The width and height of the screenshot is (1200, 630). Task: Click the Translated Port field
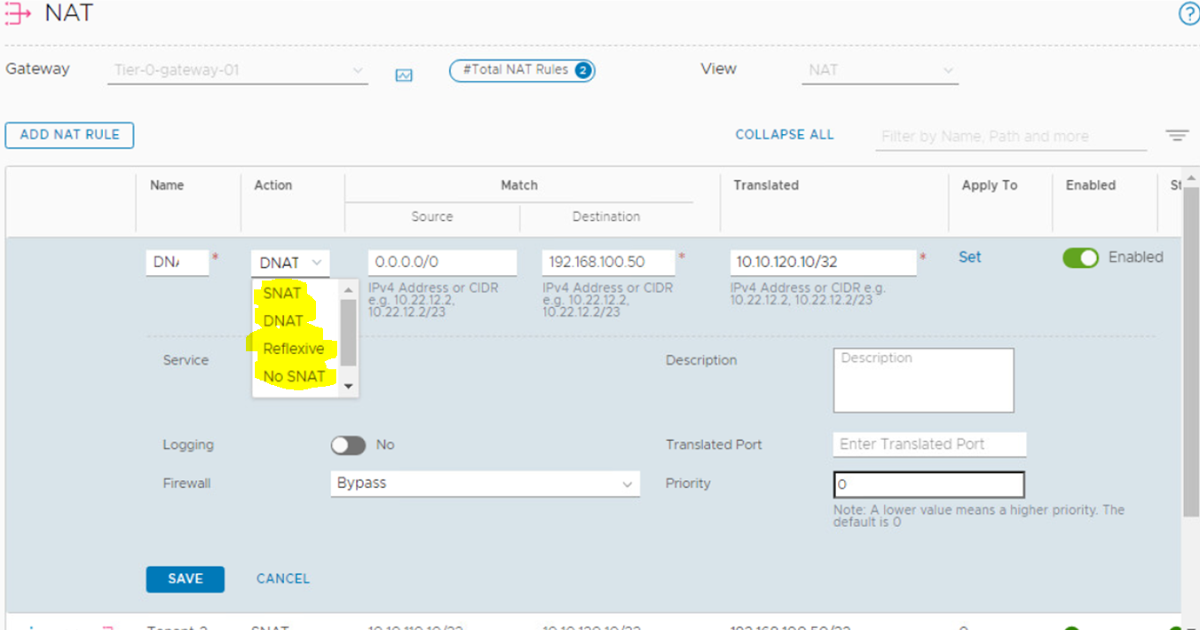click(x=929, y=445)
